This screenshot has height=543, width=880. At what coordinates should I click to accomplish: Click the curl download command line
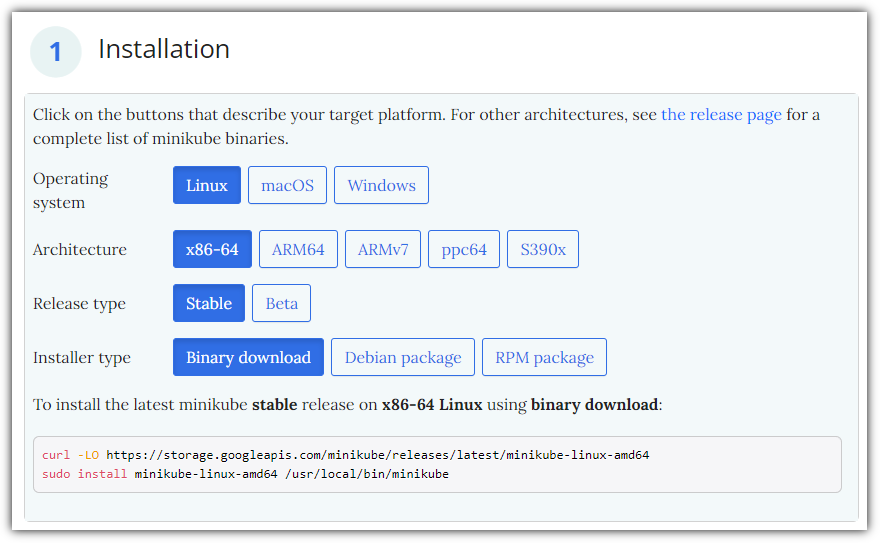346,455
